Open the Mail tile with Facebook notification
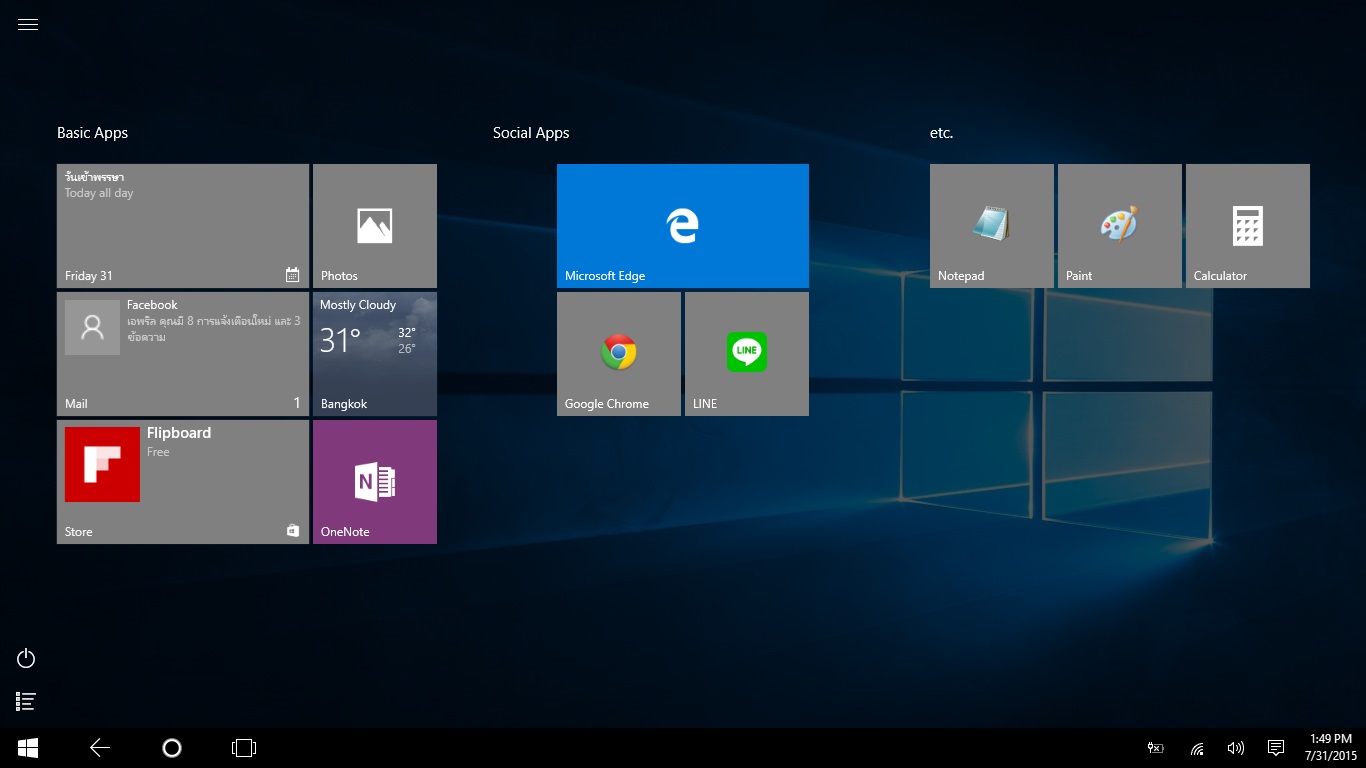 183,354
